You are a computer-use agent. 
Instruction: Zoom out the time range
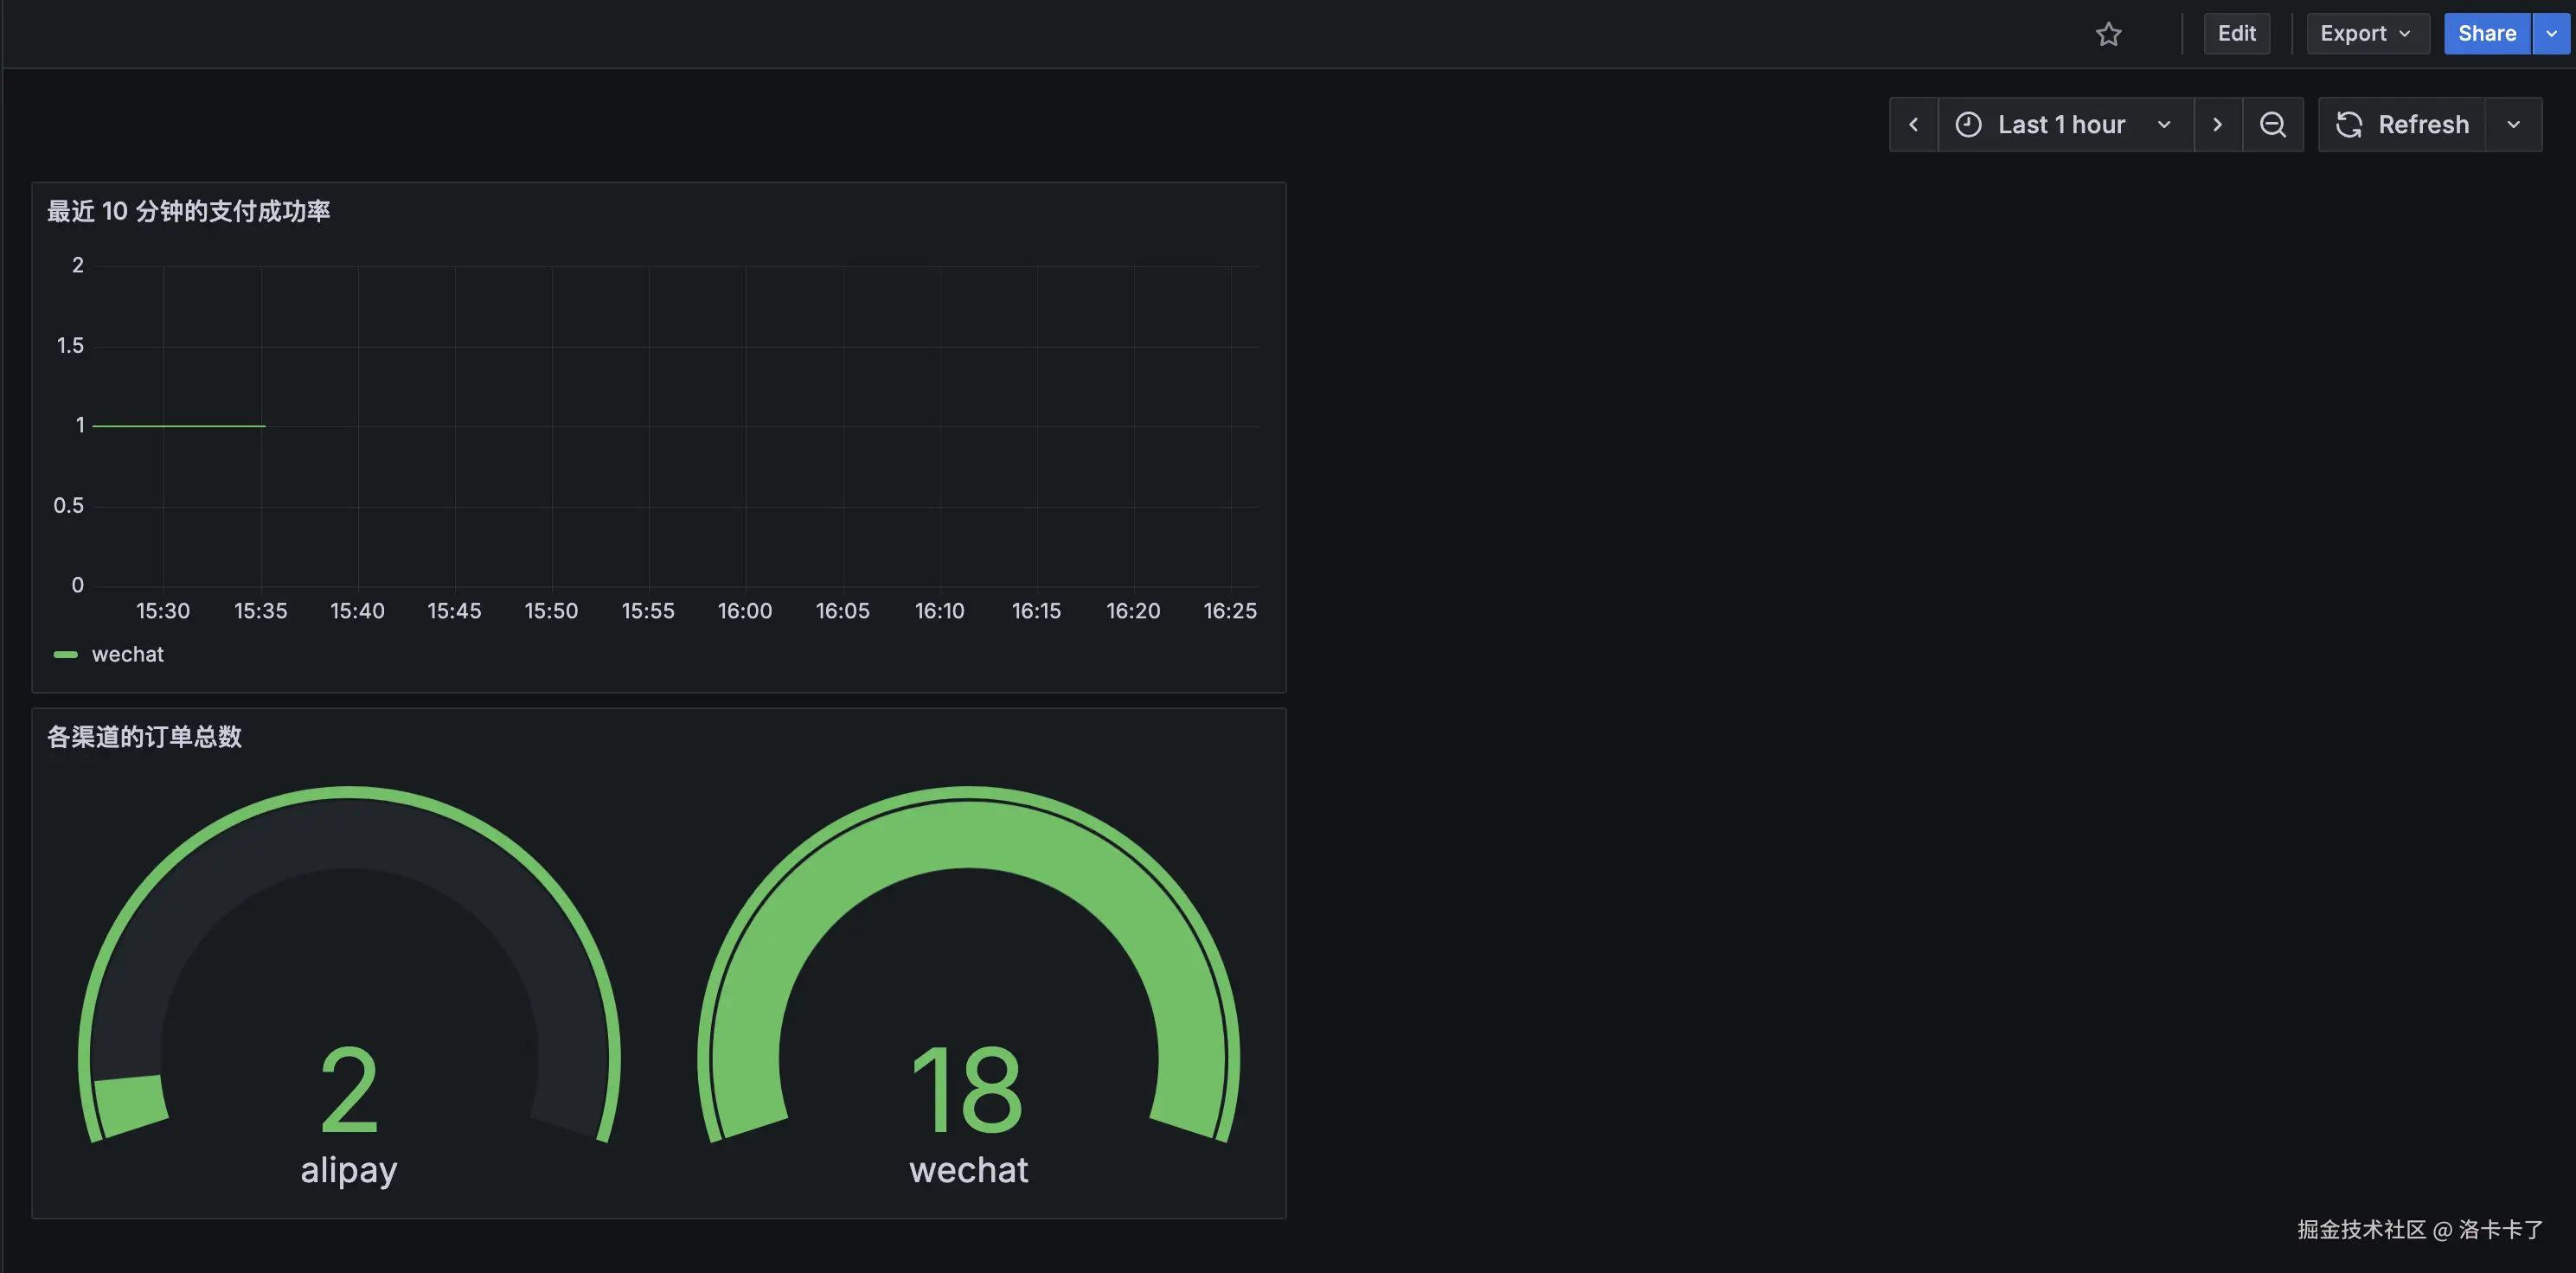click(2272, 125)
